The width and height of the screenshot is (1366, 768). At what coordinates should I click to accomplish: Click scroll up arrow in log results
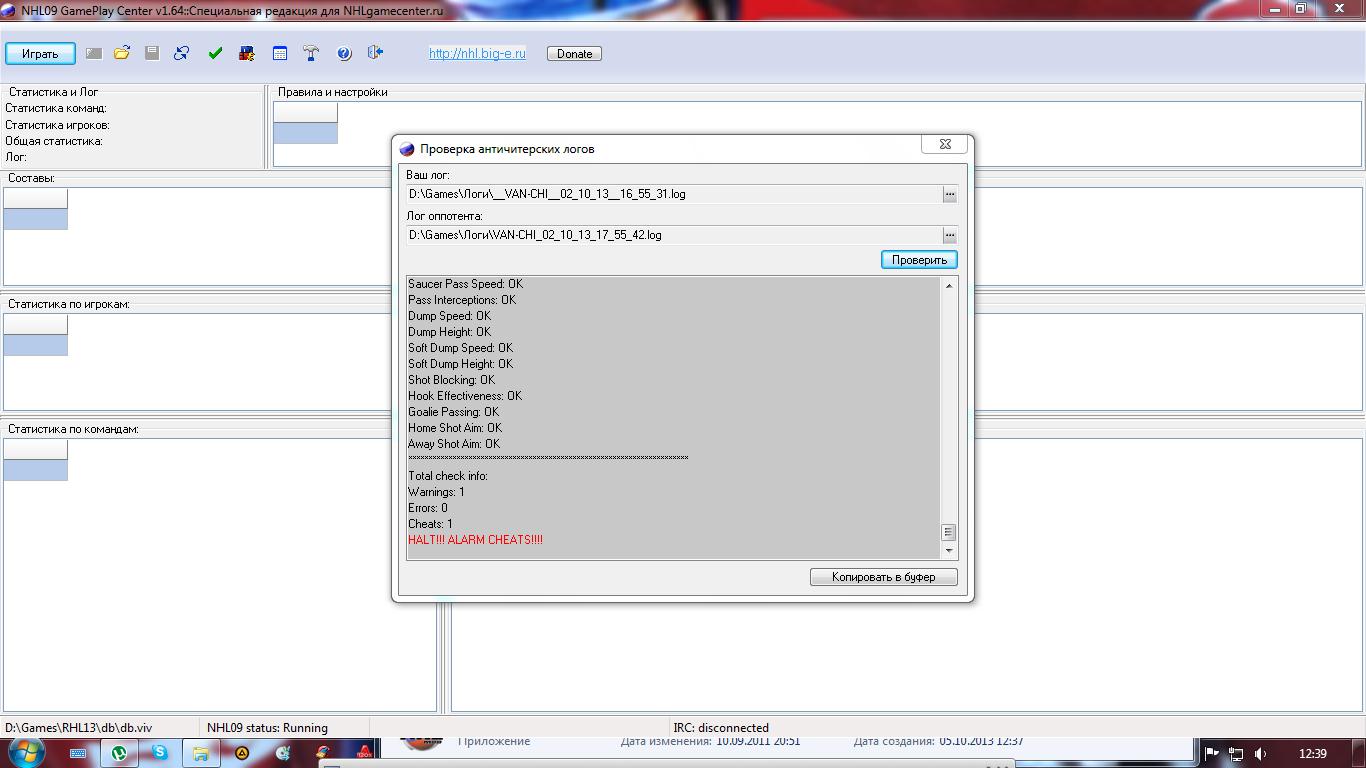[x=949, y=286]
